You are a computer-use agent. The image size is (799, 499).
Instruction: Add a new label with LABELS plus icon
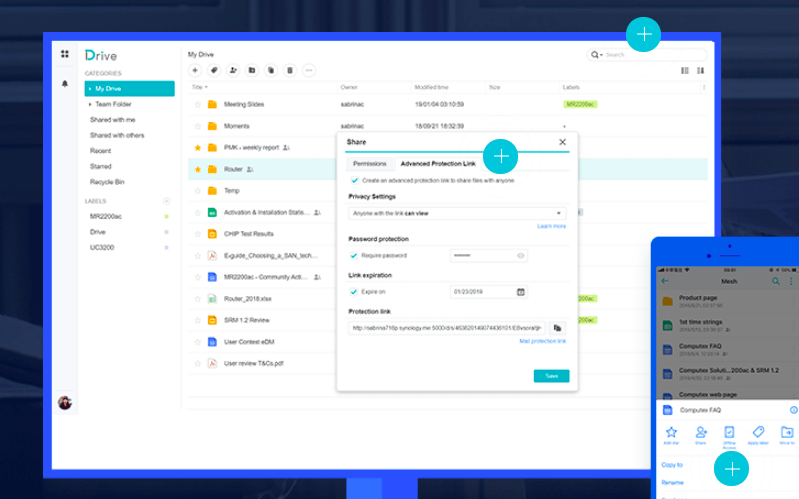point(166,201)
